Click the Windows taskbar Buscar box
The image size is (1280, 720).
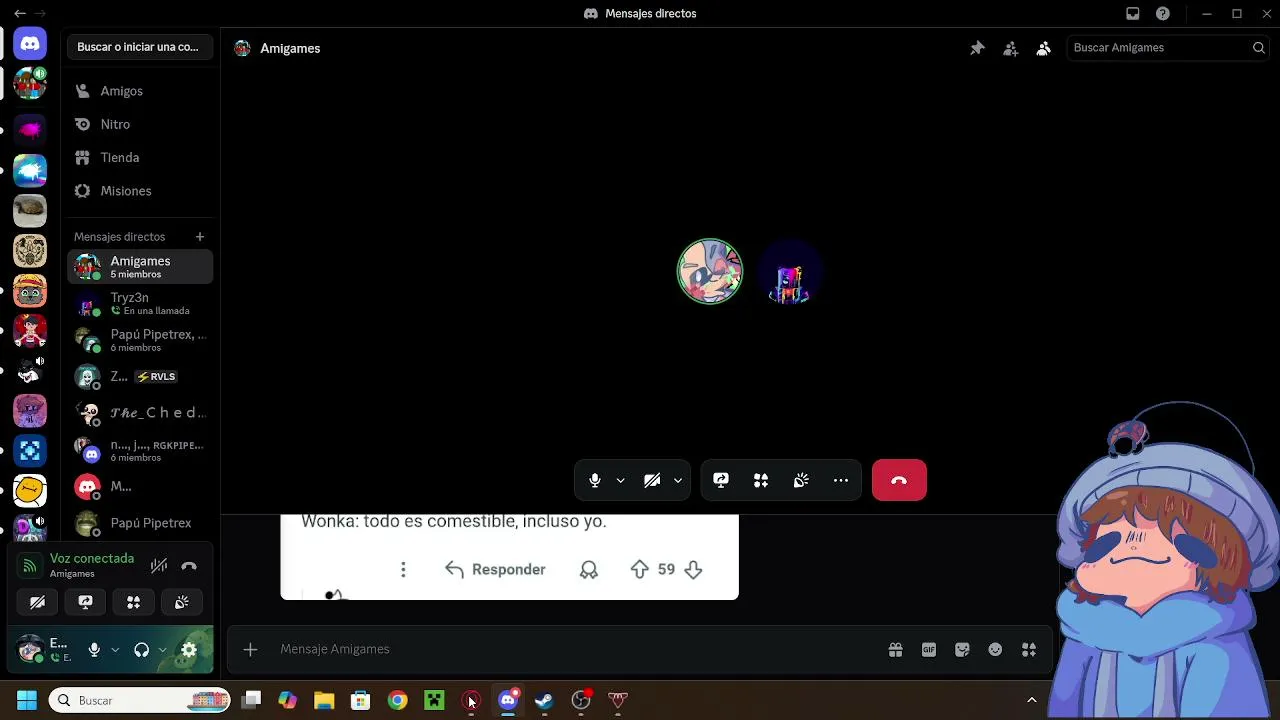click(140, 700)
